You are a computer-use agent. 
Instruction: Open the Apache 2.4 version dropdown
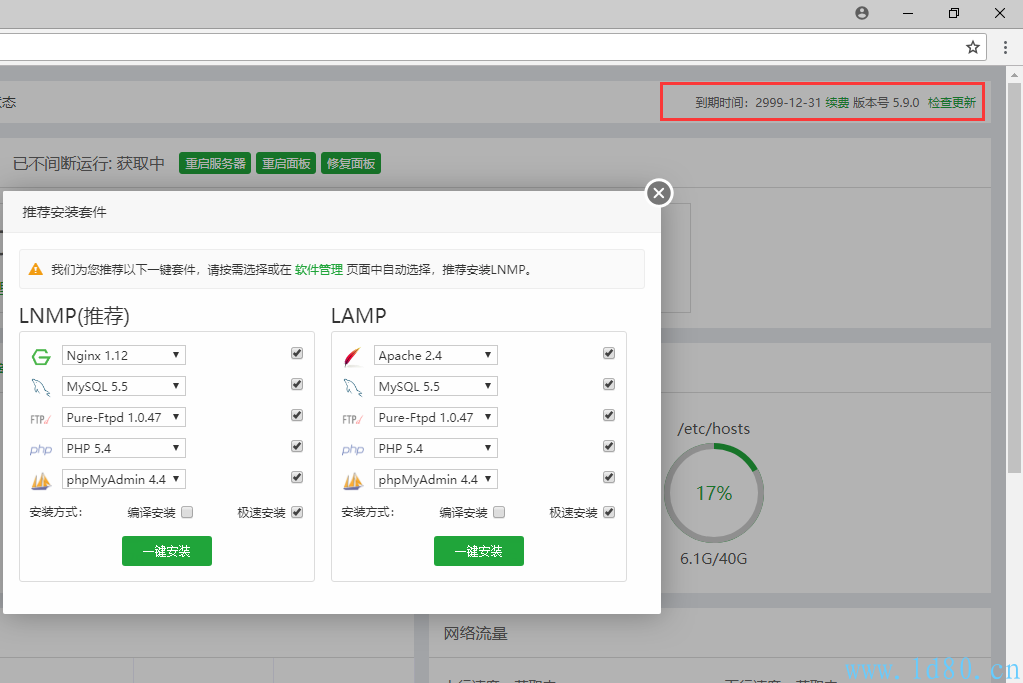[436, 355]
